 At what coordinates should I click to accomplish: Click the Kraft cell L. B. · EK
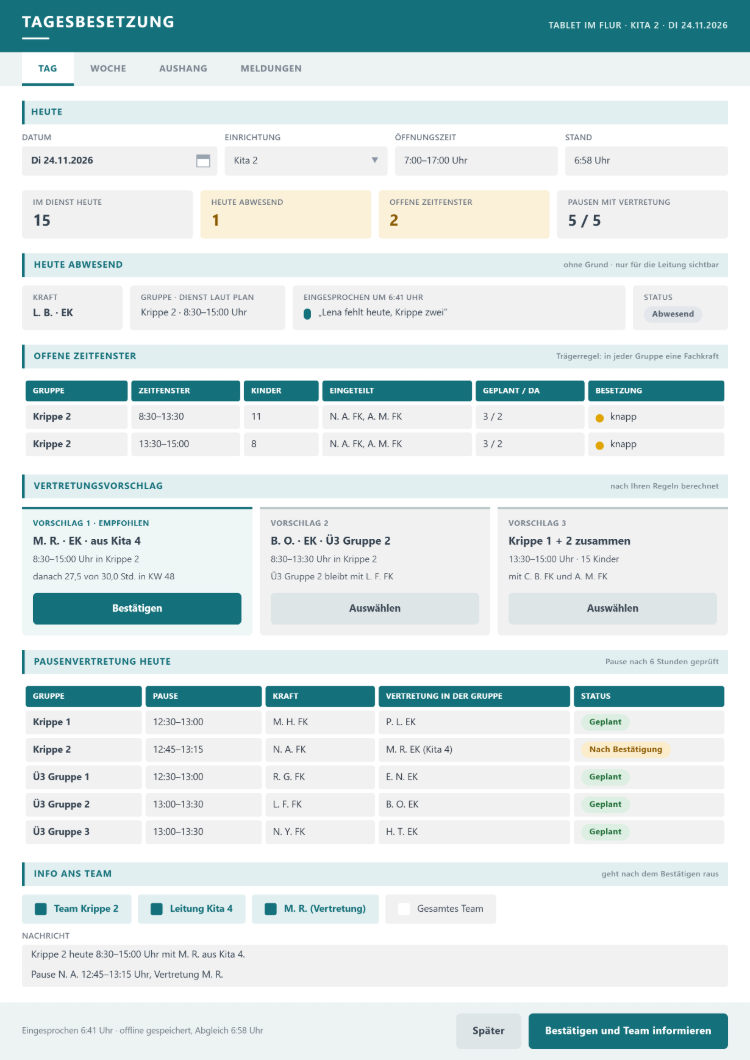(72, 308)
